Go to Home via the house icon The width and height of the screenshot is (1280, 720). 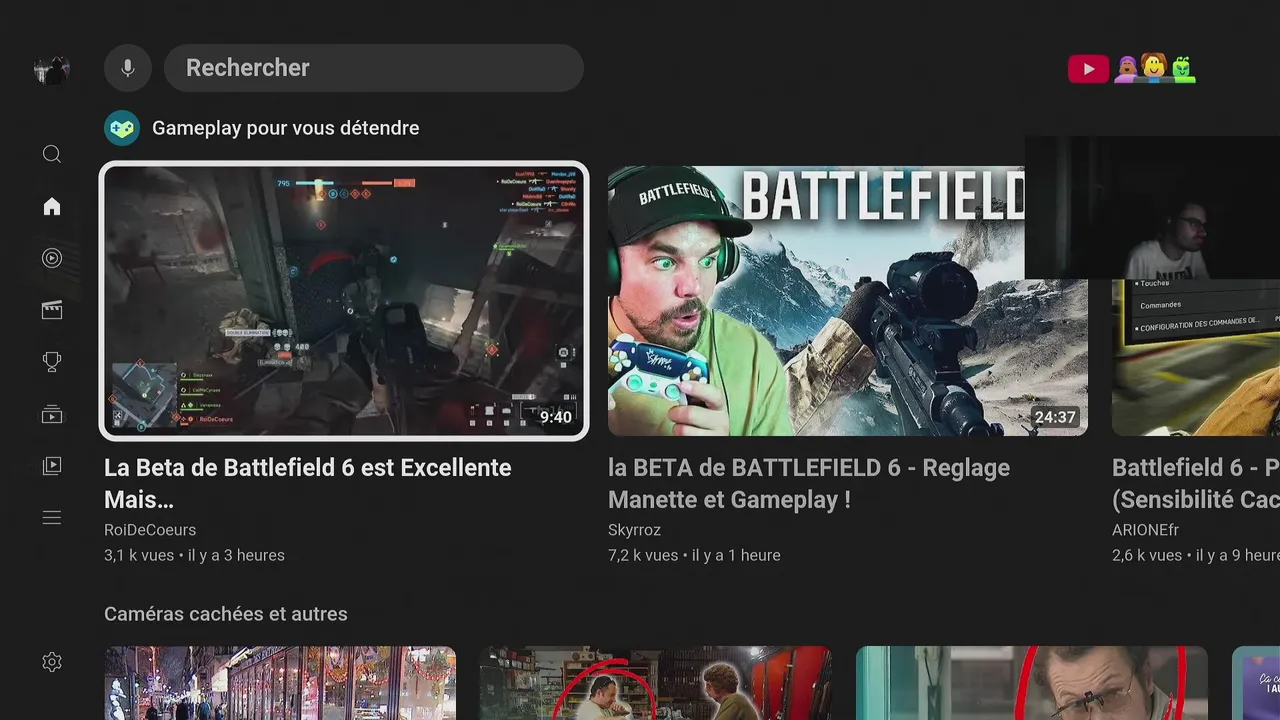point(52,206)
